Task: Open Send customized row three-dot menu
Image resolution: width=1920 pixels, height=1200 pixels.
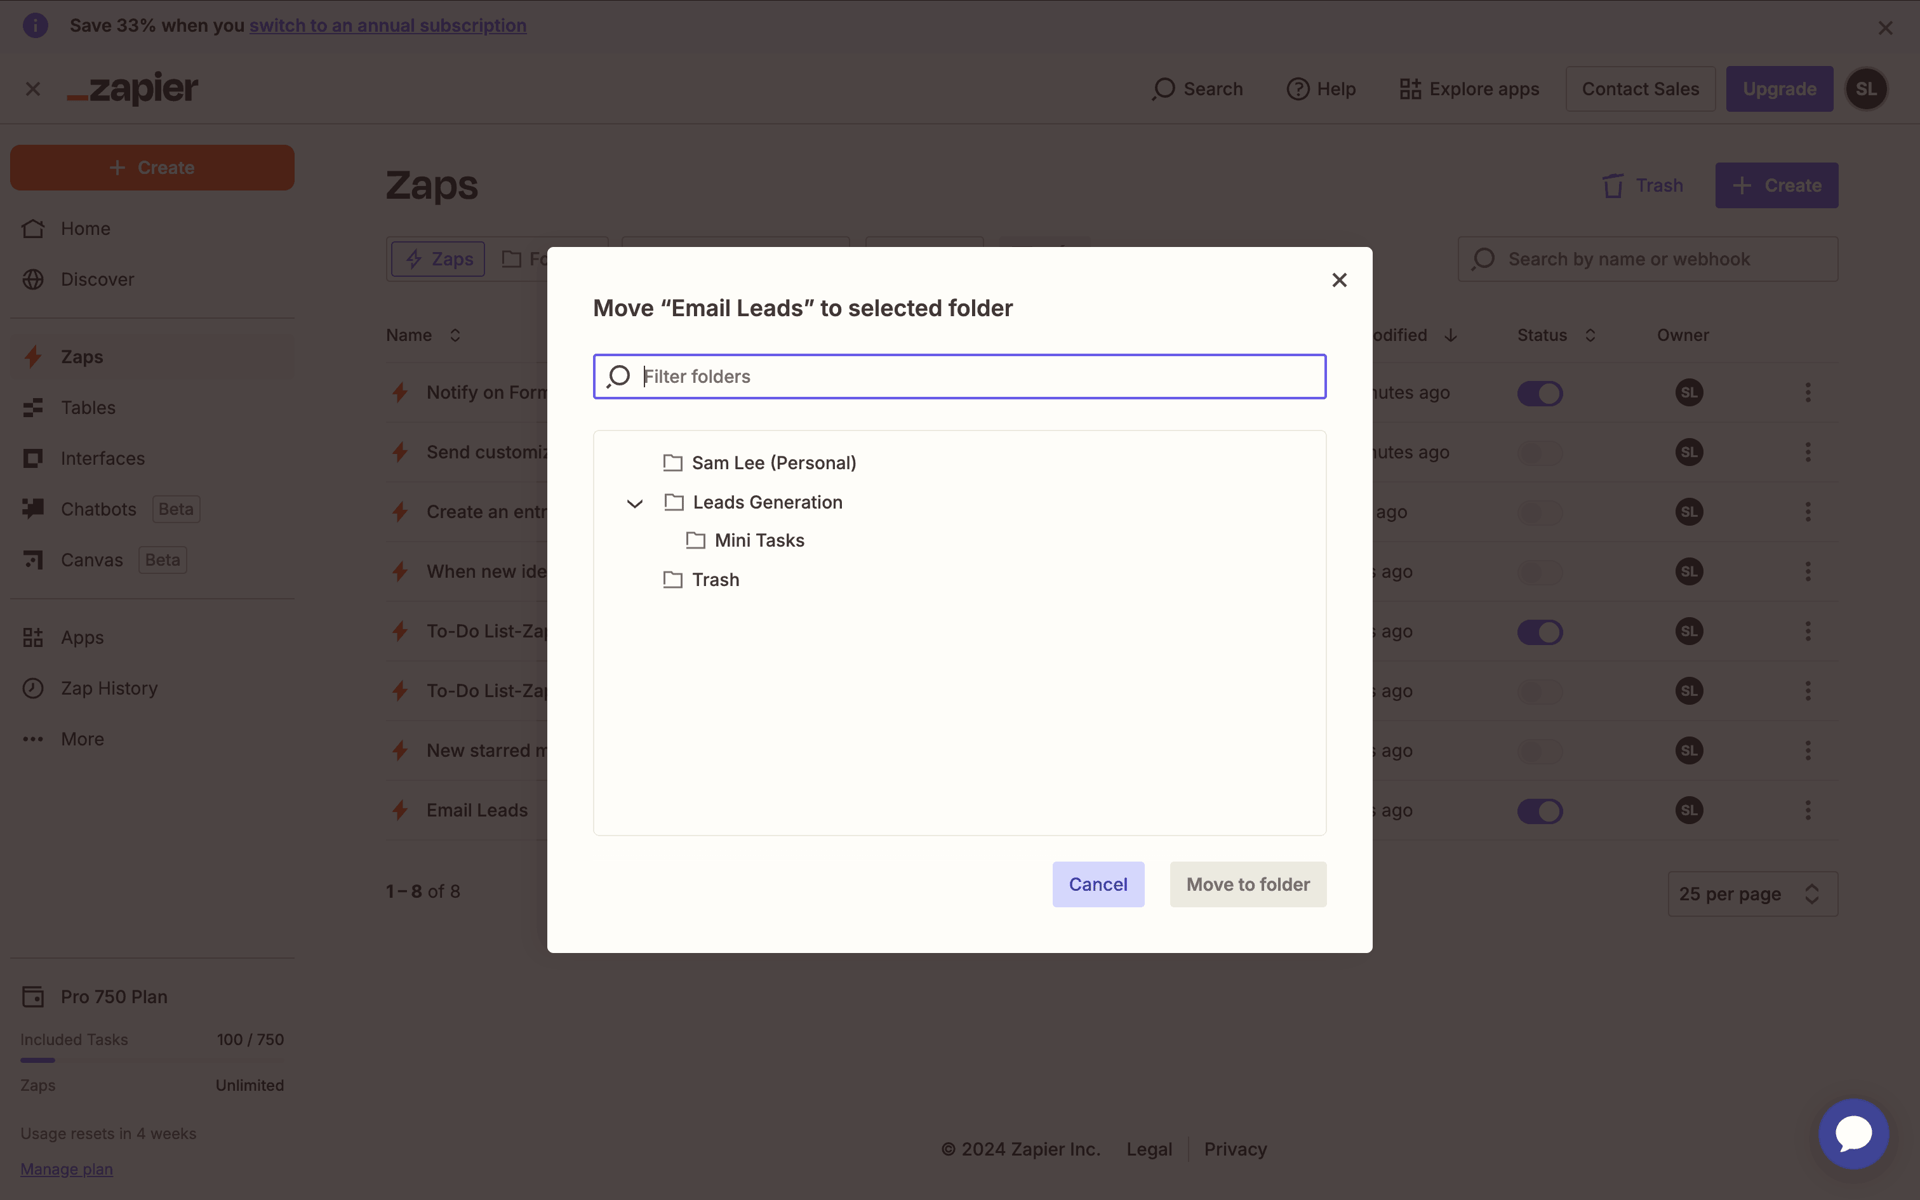Action: click(x=1807, y=453)
